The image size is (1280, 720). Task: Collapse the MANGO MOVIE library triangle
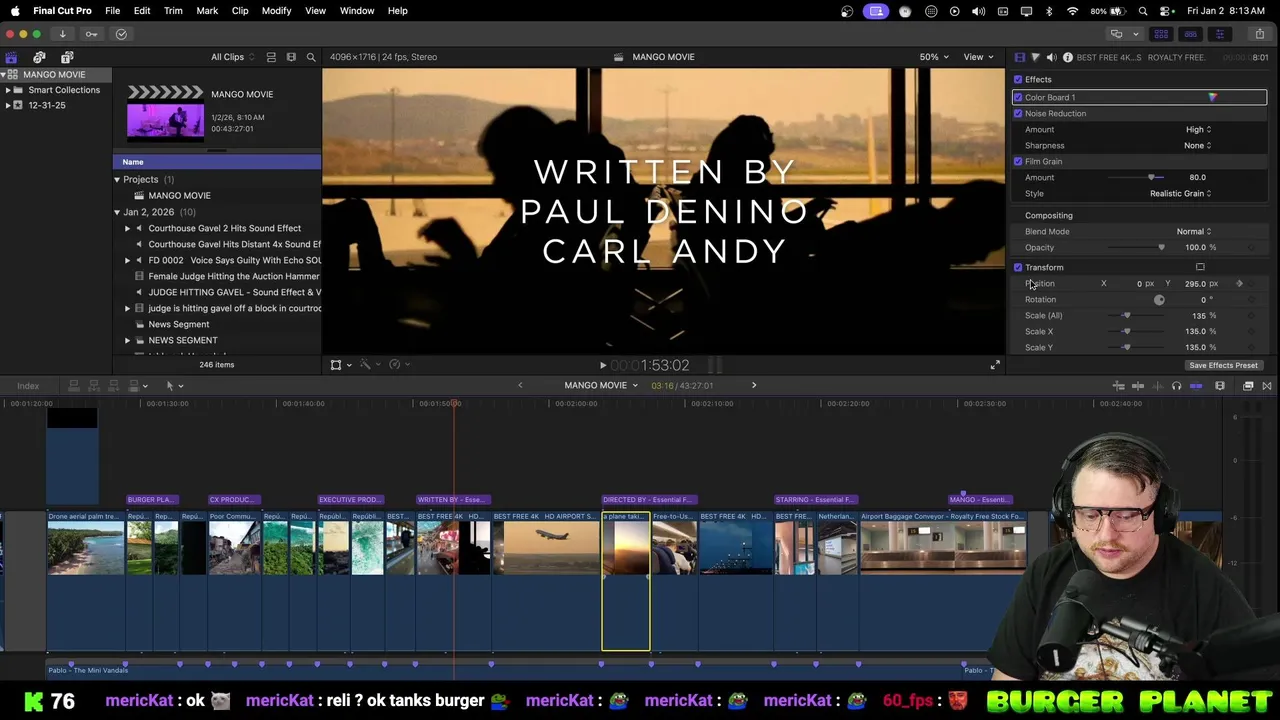tap(4, 75)
